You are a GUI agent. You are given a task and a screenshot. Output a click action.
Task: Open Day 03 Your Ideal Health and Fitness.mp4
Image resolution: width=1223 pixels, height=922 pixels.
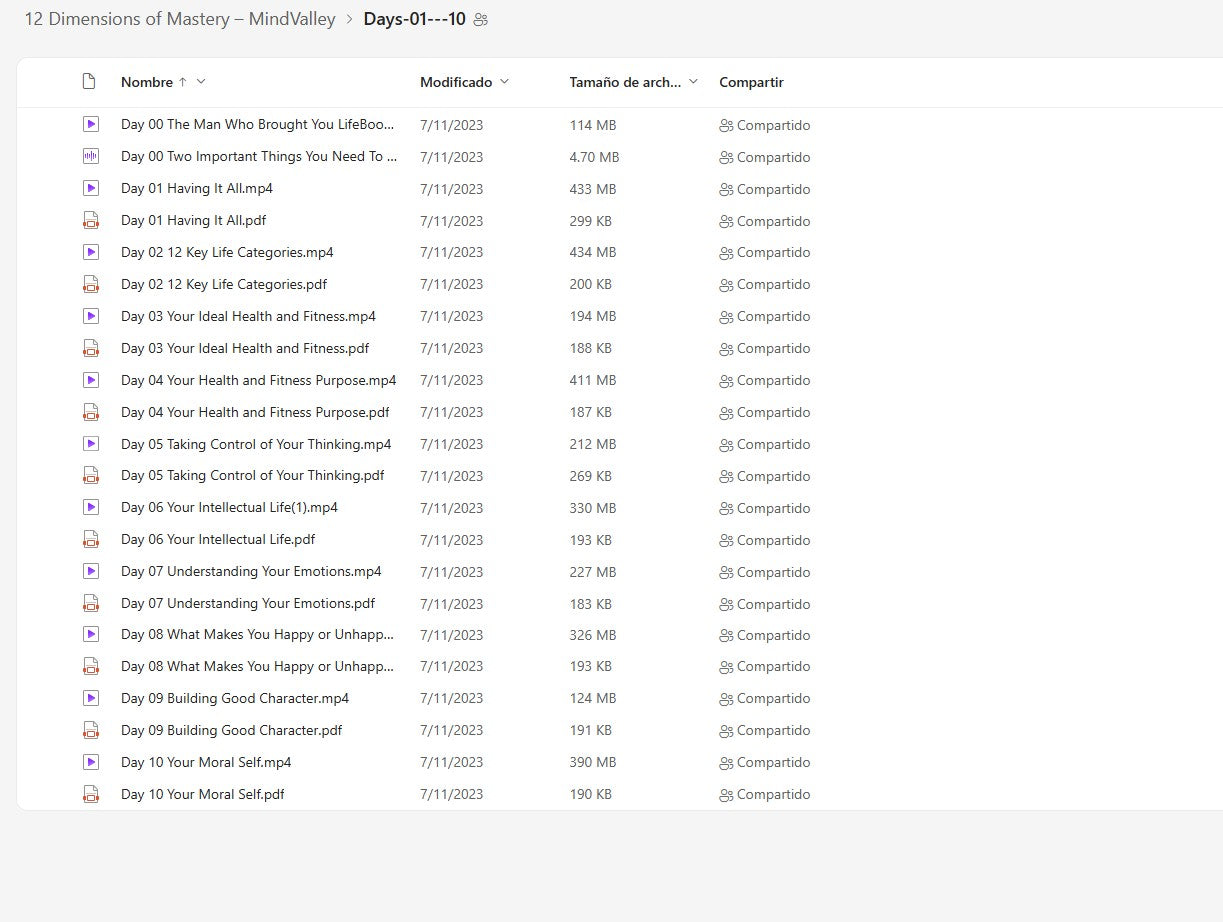(248, 316)
